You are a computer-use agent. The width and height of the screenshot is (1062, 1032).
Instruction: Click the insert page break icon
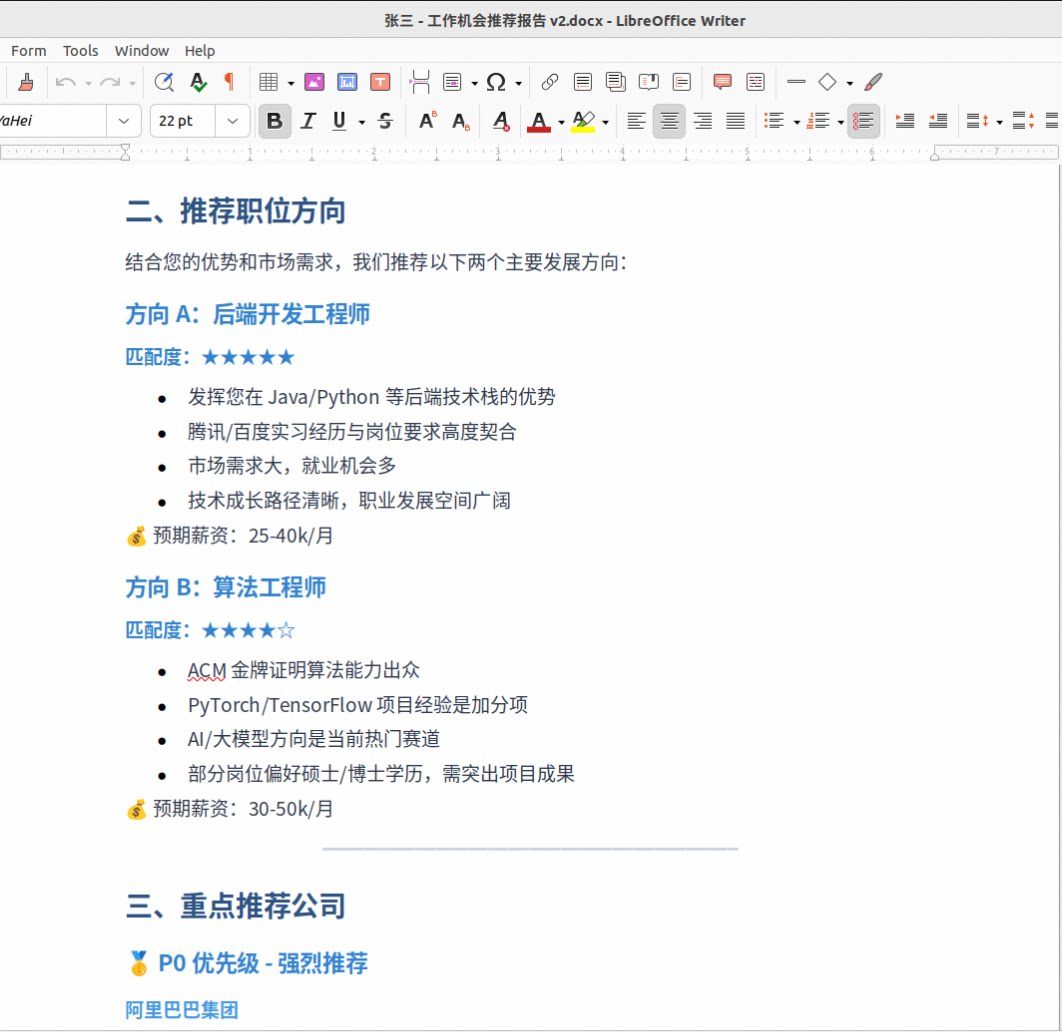coord(420,82)
